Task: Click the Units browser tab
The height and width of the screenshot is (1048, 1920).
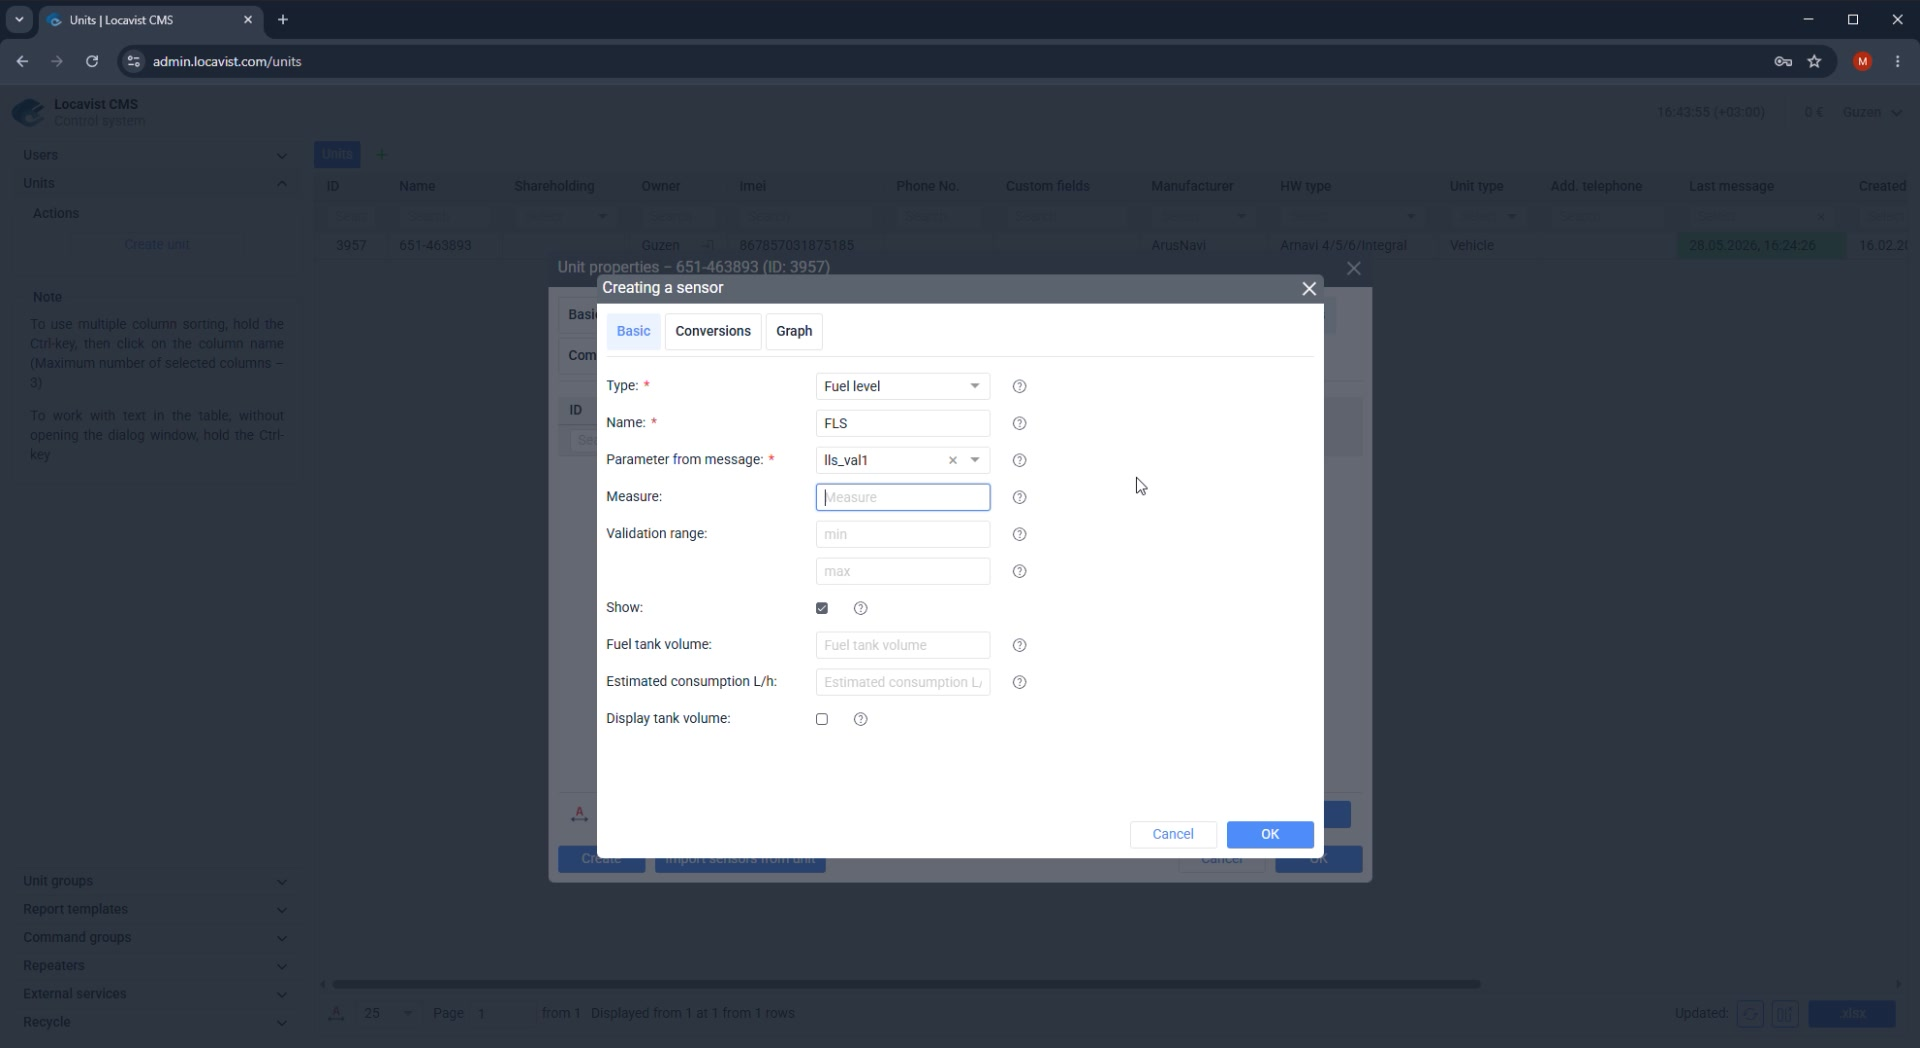Action: (x=150, y=20)
